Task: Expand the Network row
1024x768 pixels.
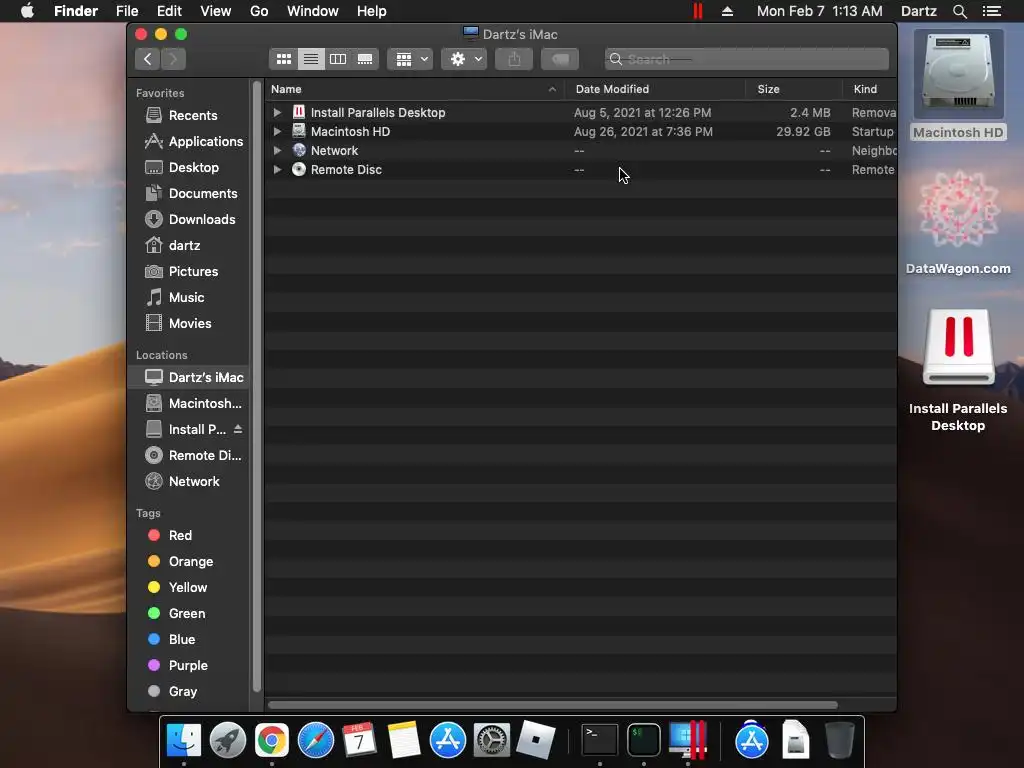Action: pyautogui.click(x=277, y=150)
